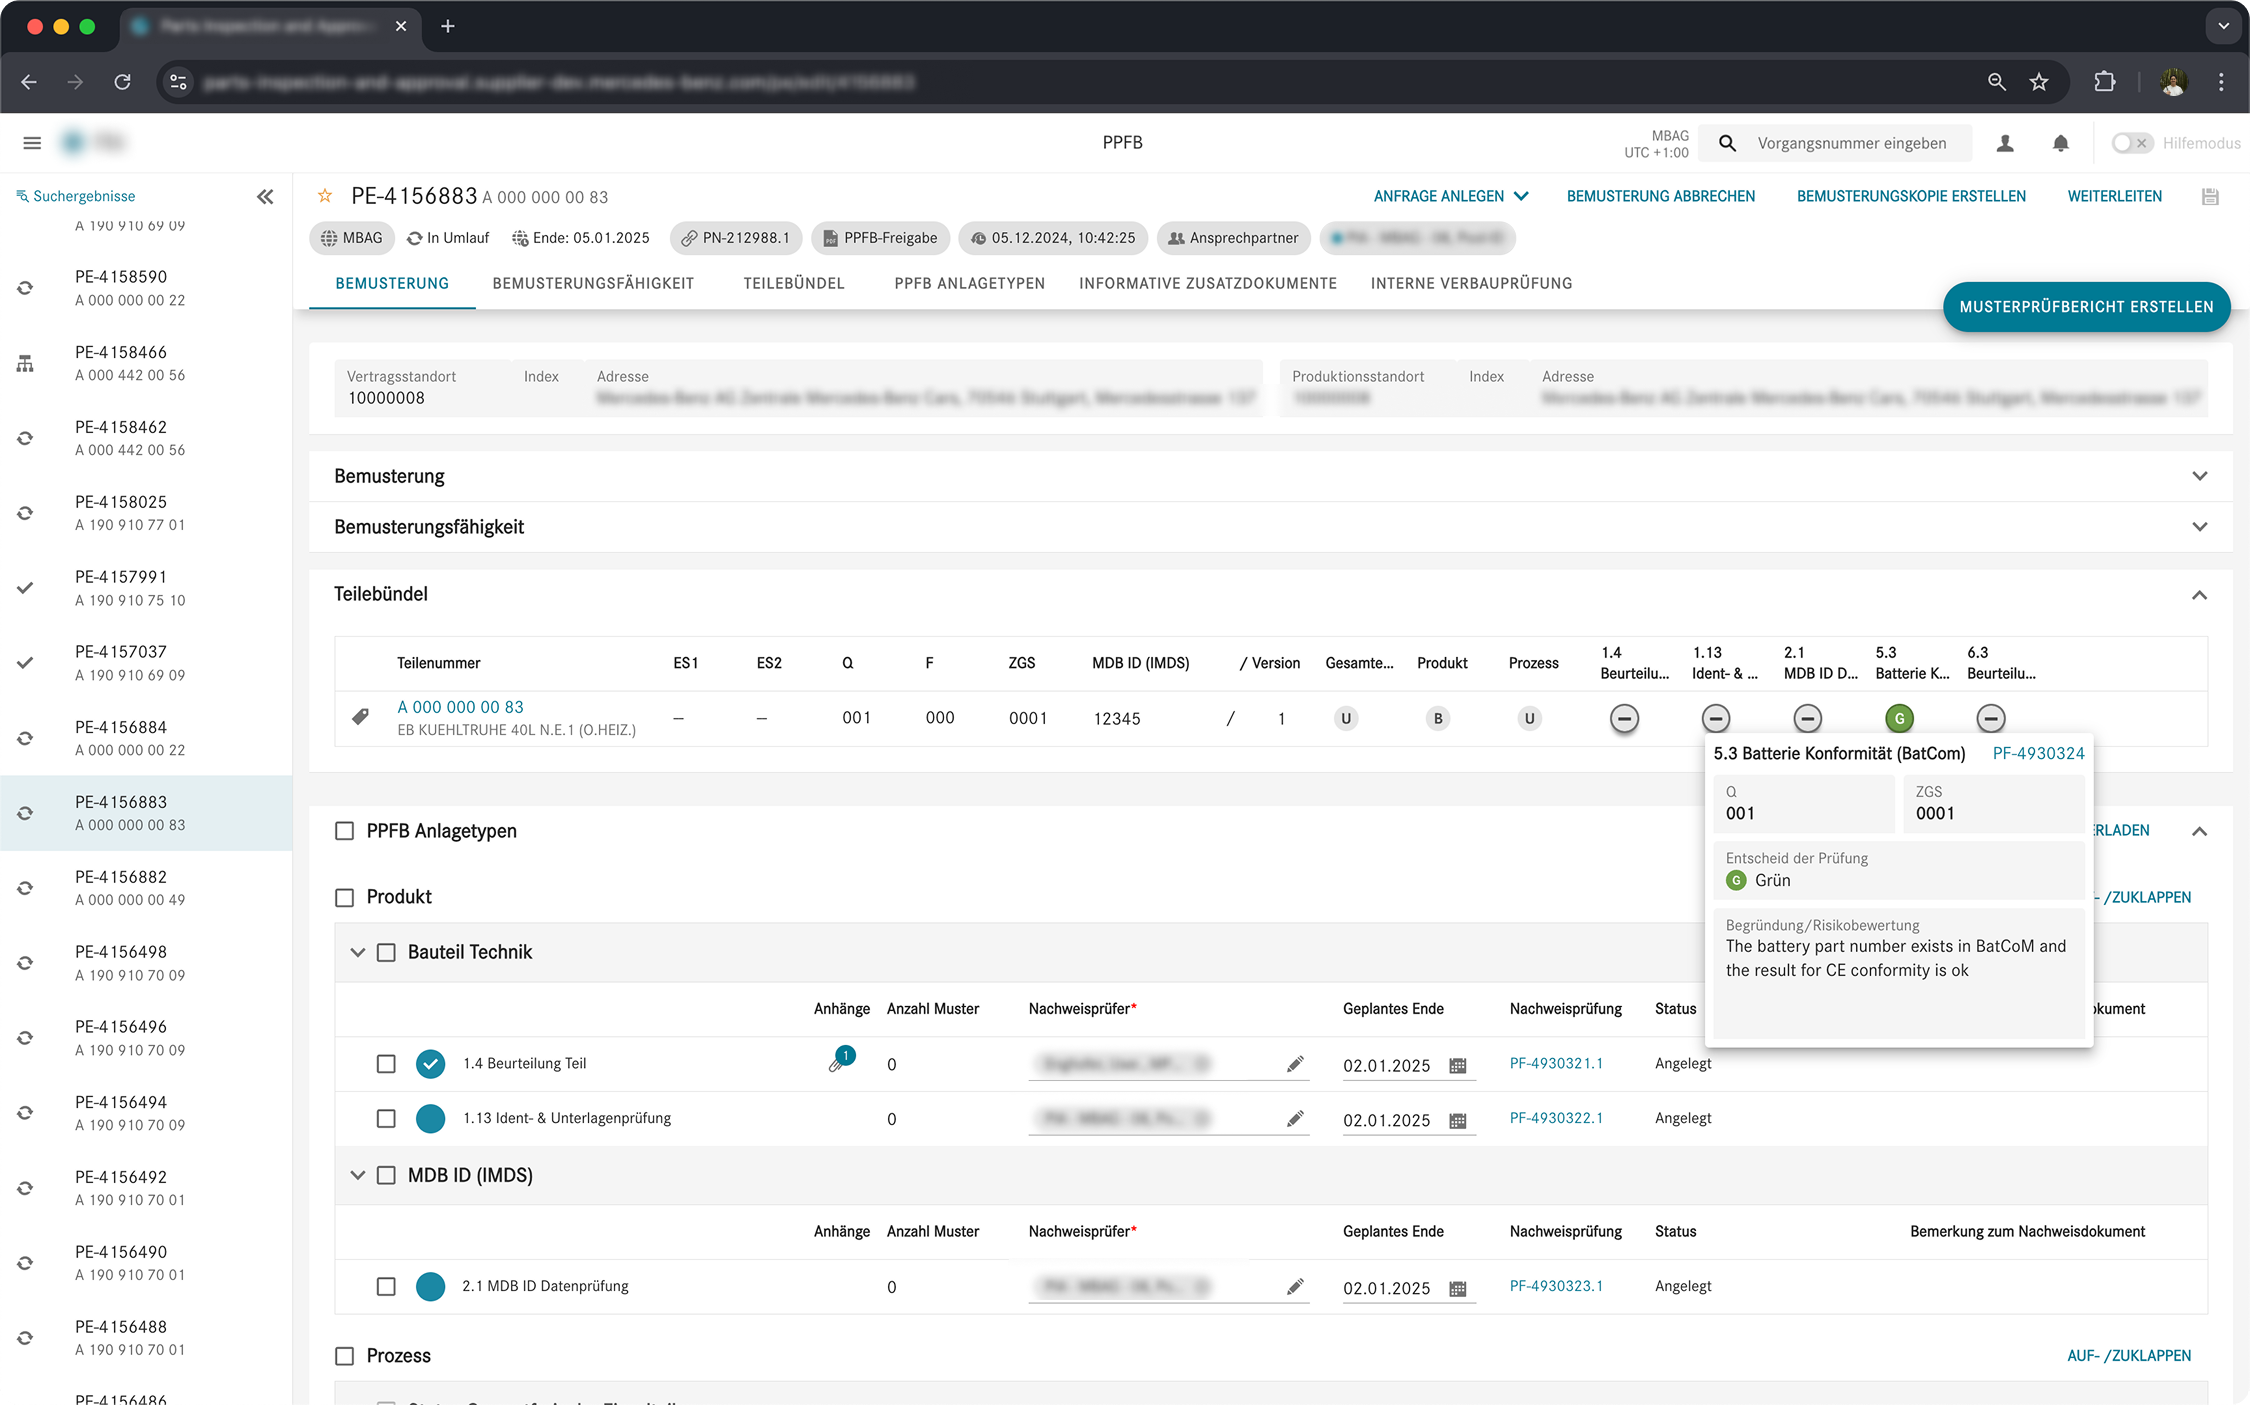Open the hamburger navigation menu
The image size is (2250, 1405).
(32, 143)
